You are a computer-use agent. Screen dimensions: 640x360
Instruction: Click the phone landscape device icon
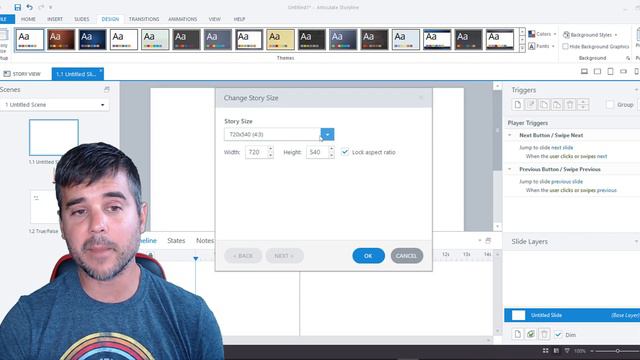623,71
